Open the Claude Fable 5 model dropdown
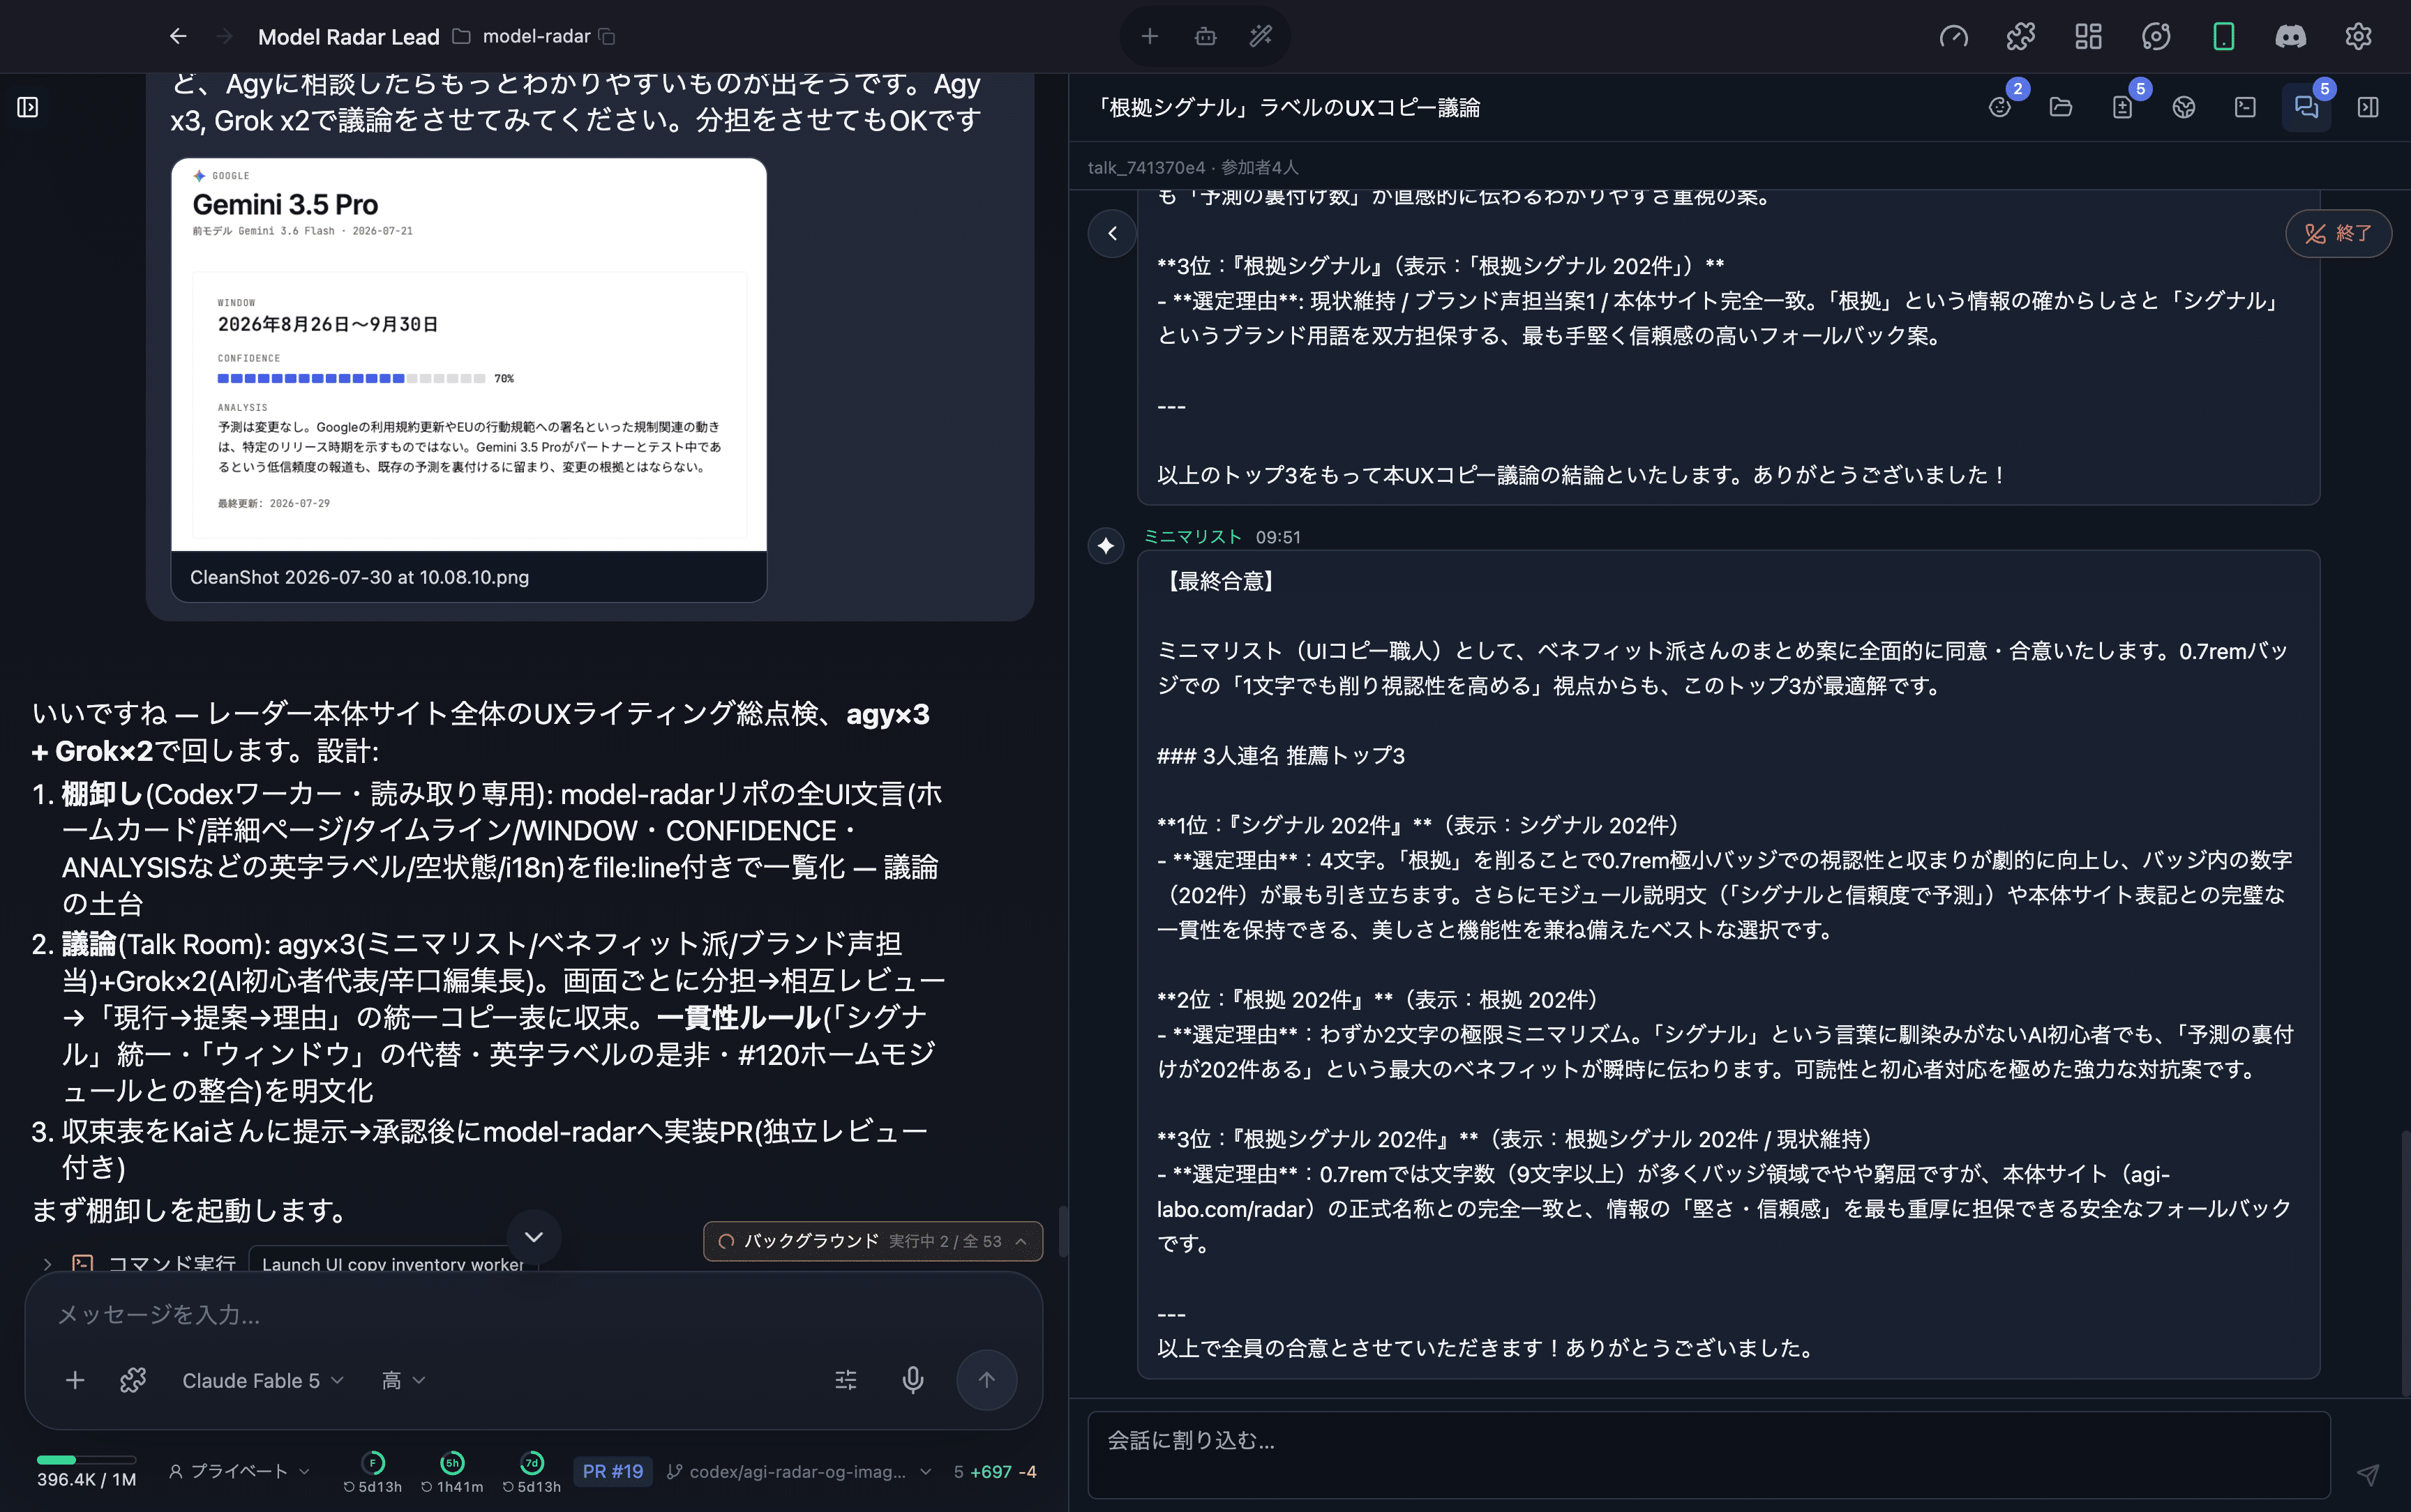 (263, 1380)
